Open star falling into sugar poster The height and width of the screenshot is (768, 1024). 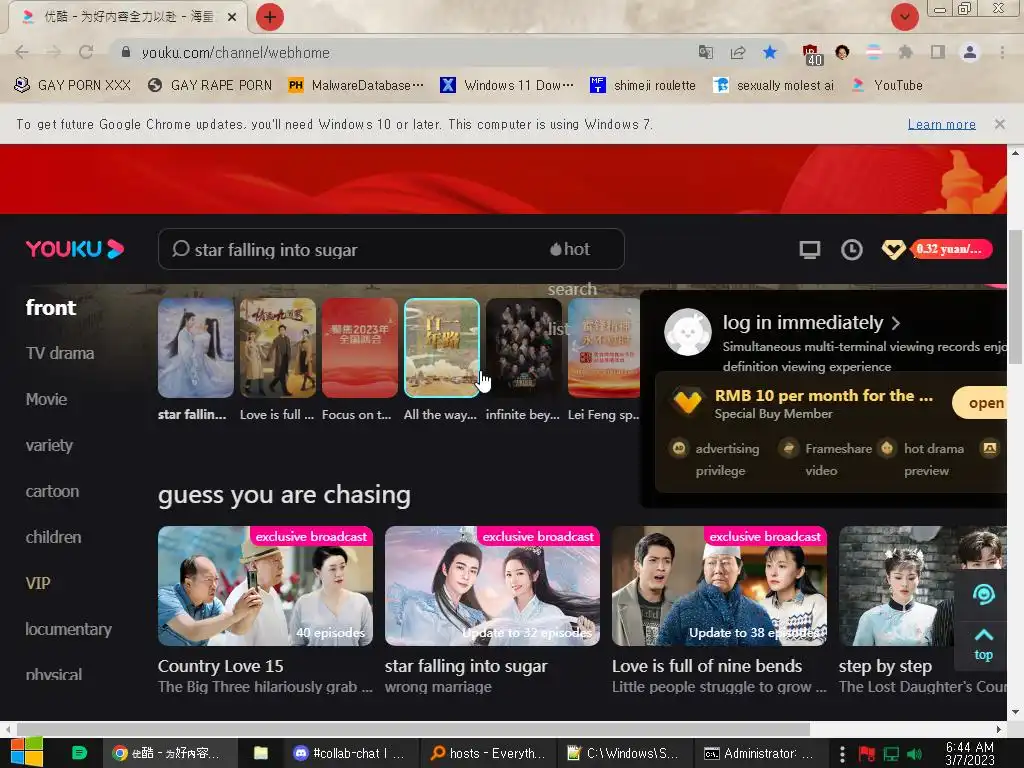point(492,586)
